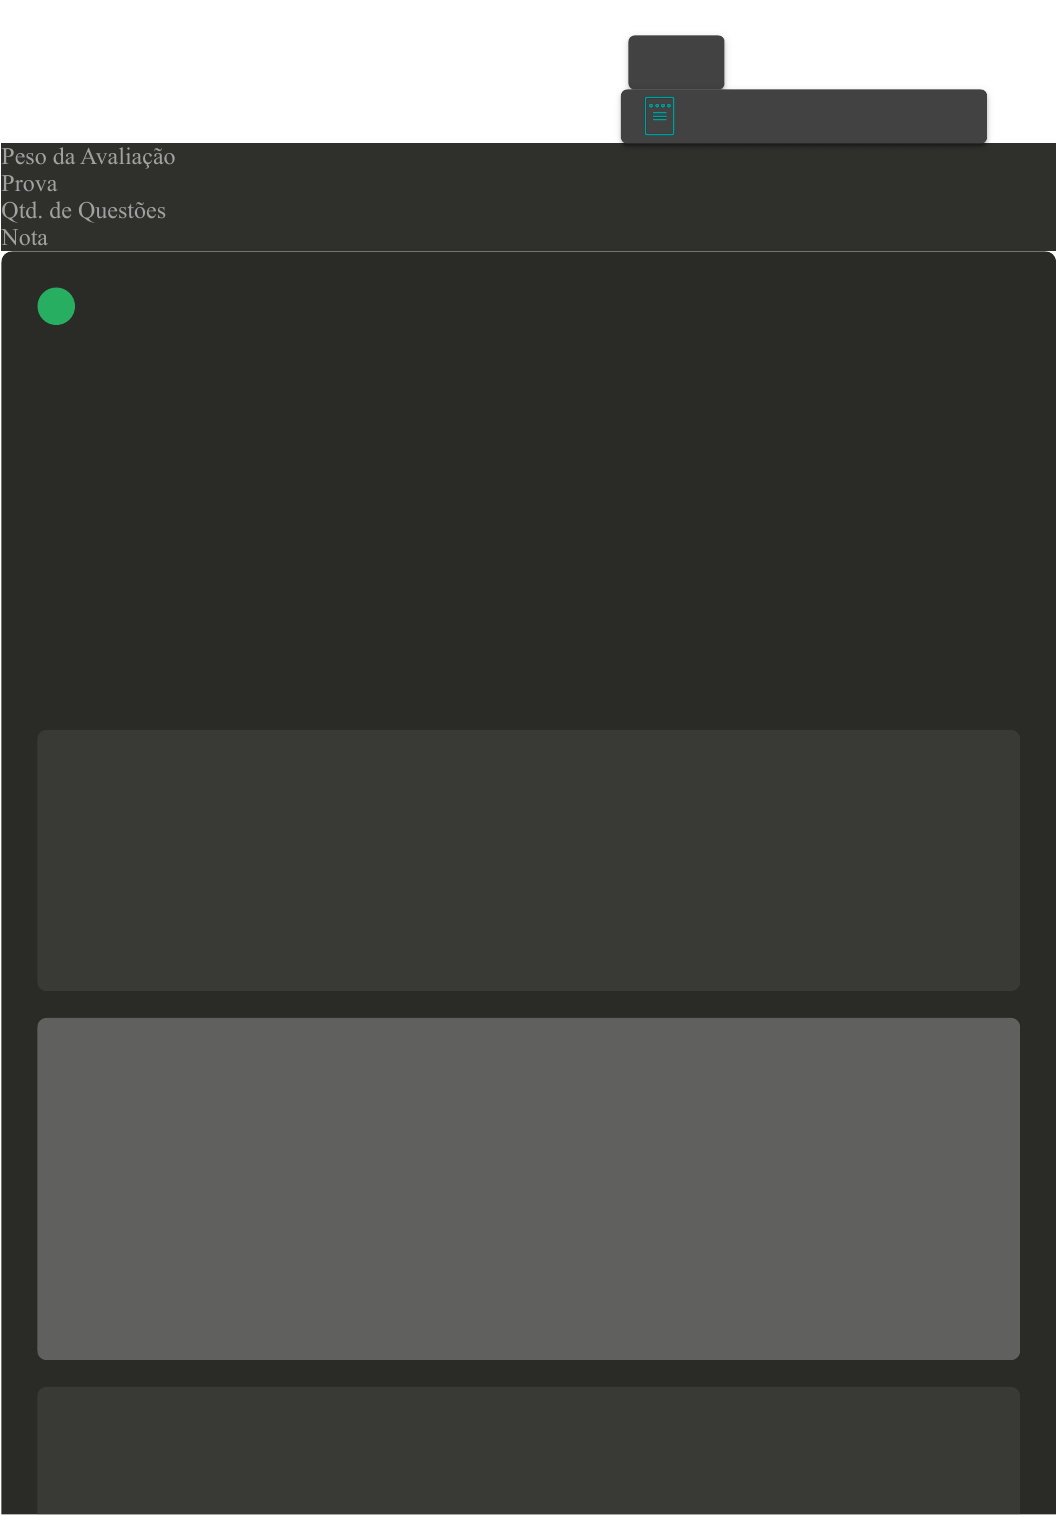
Task: Open the document icon in the dark toolbar
Action: 659,116
